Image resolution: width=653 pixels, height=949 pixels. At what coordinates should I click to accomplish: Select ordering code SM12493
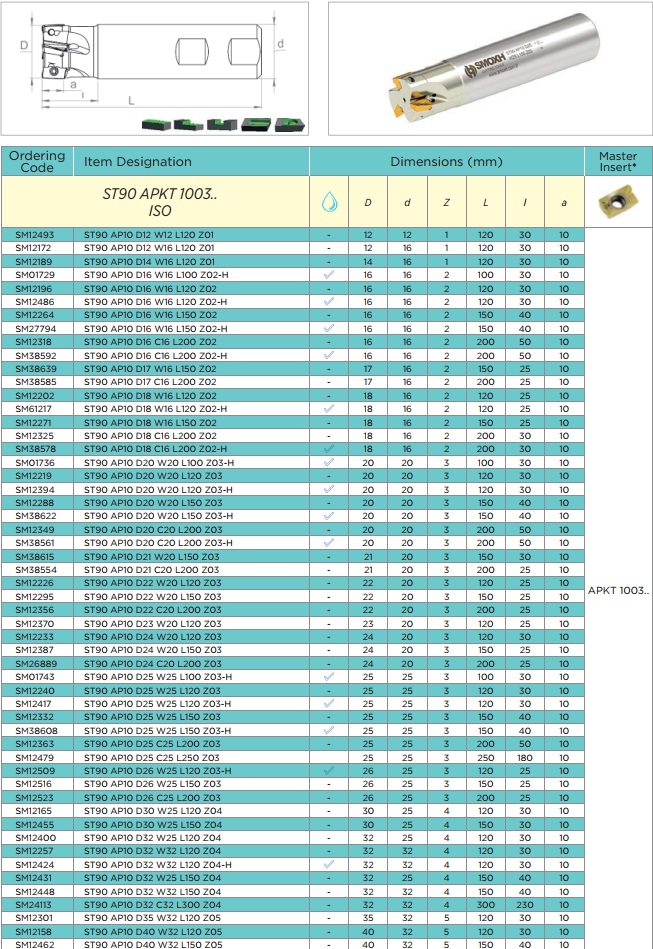point(34,235)
